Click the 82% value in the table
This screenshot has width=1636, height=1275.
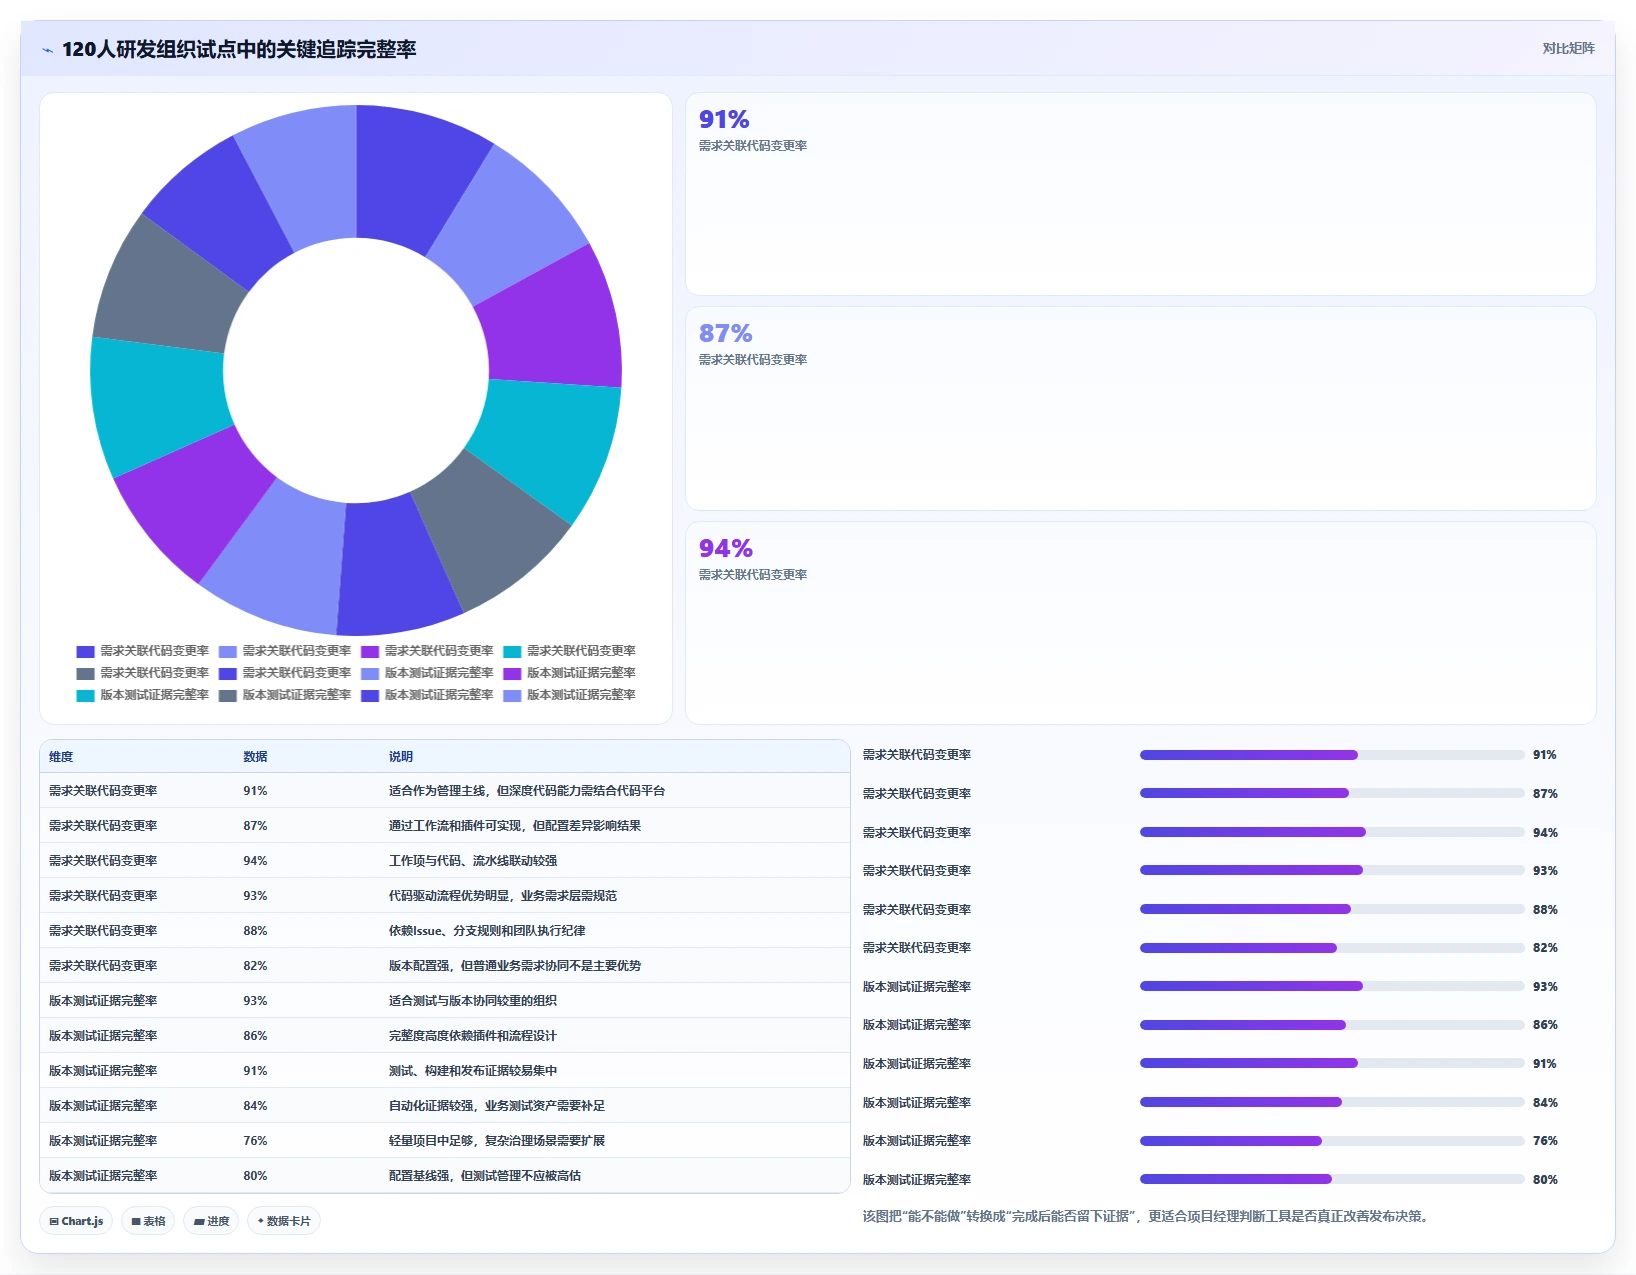pos(255,966)
